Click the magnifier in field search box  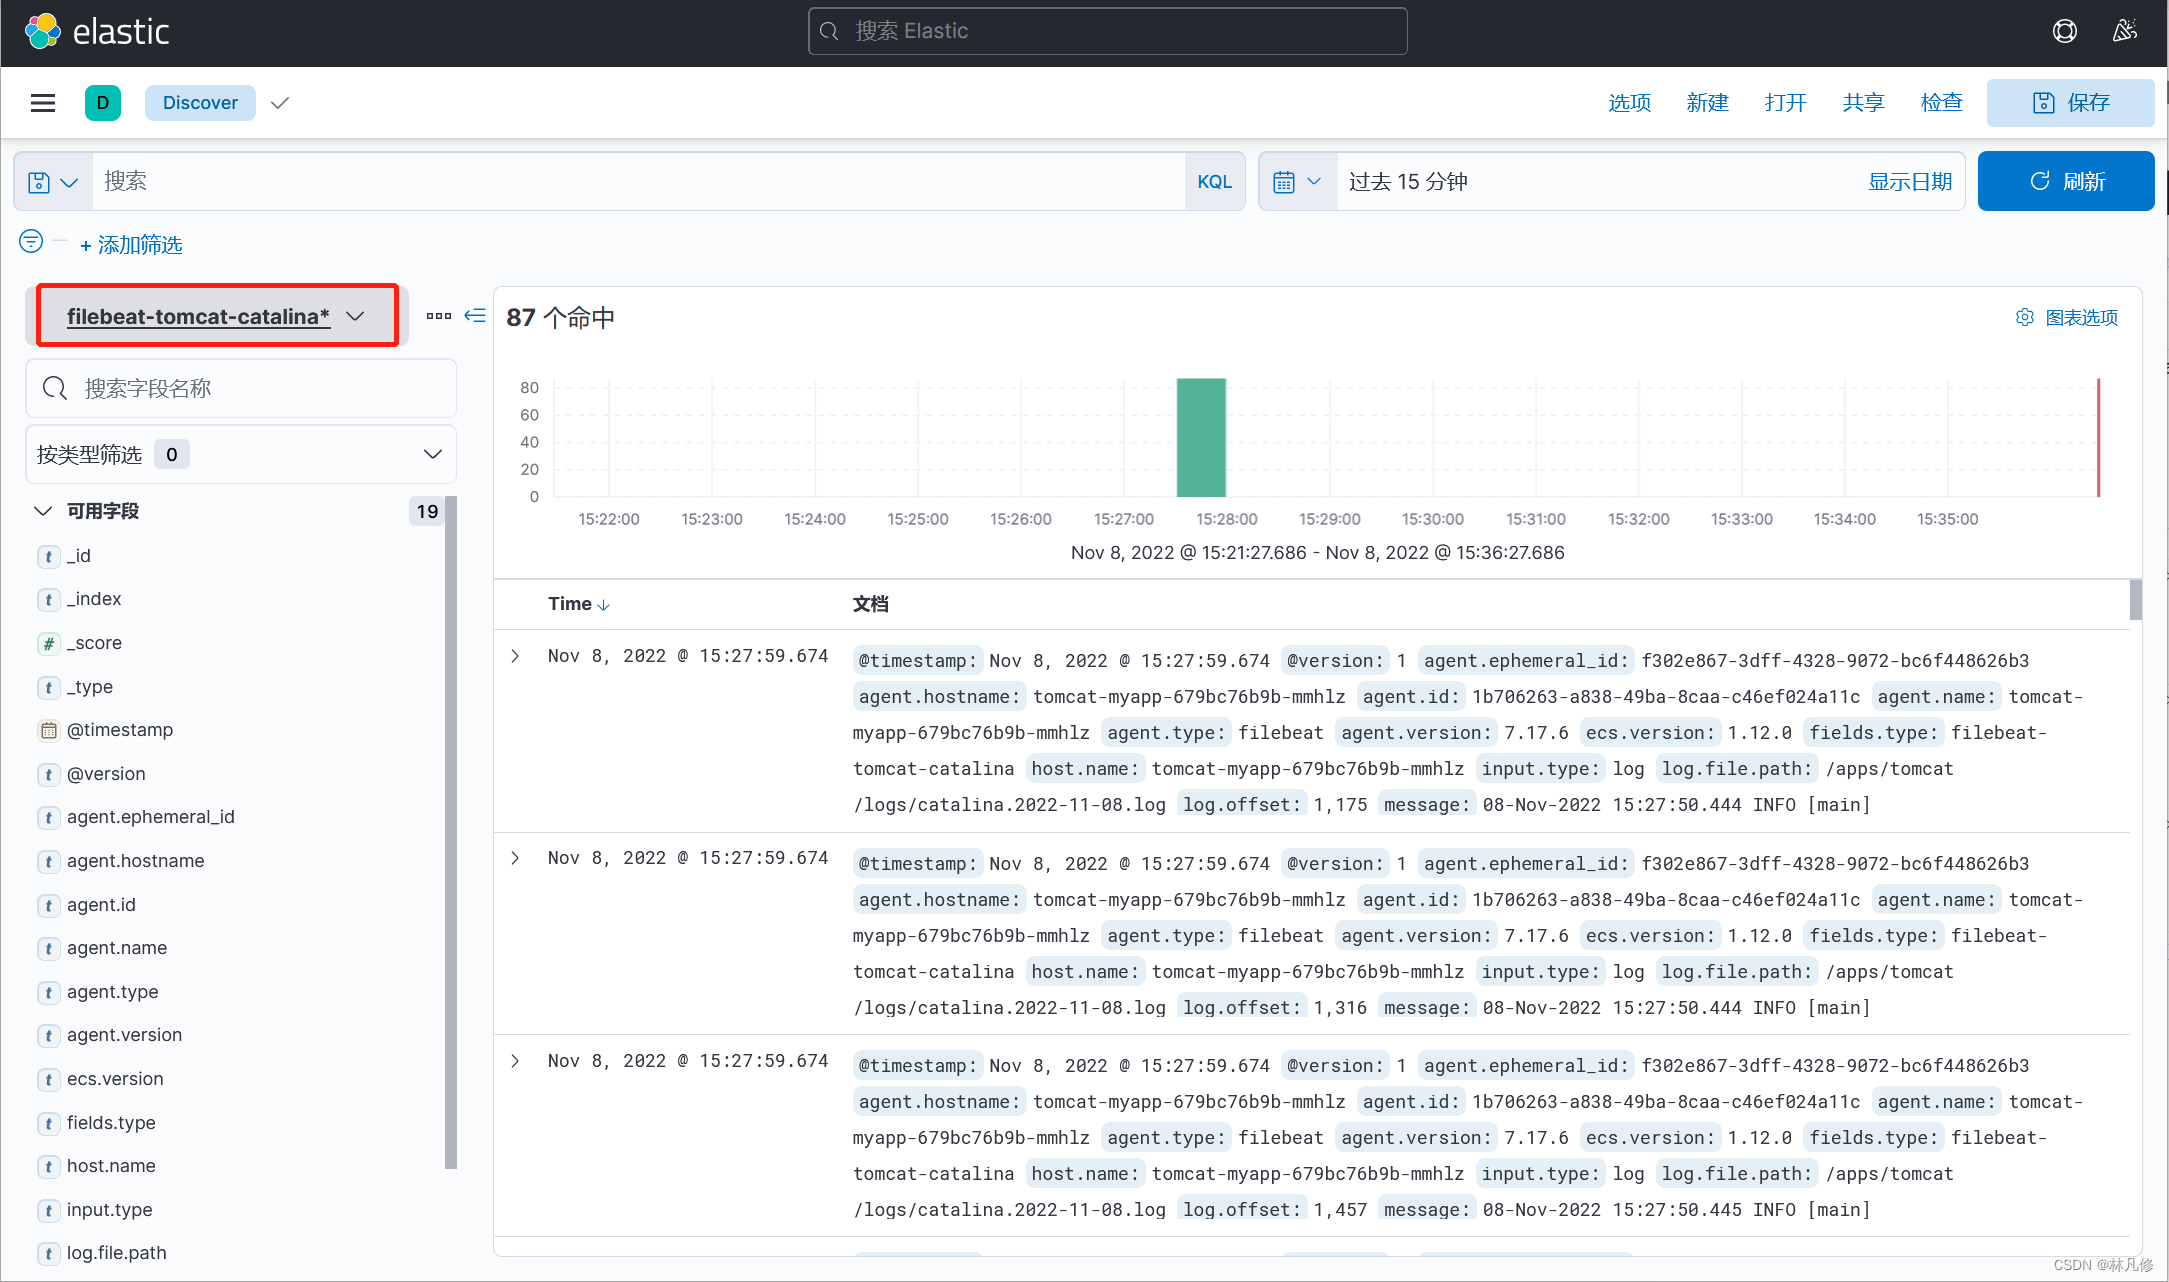tap(55, 388)
